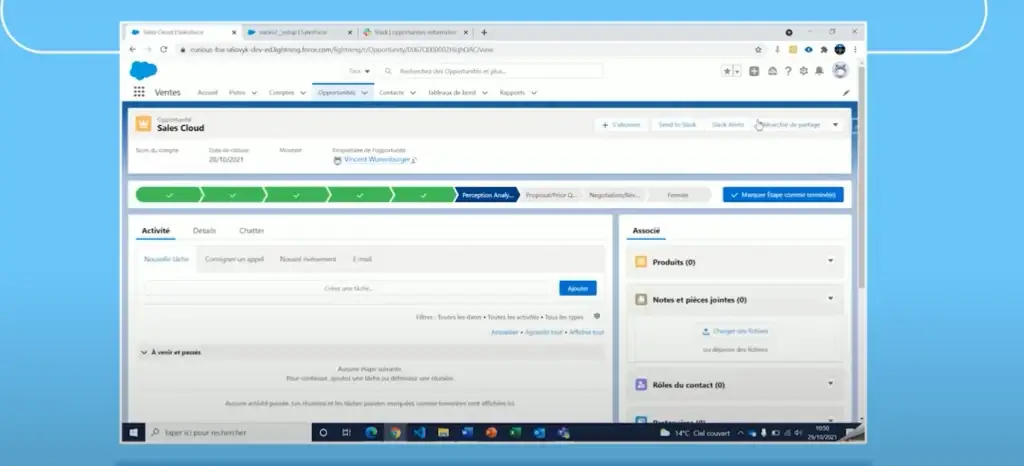
Task: Go to the Accueil navigation tab
Action: click(208, 93)
